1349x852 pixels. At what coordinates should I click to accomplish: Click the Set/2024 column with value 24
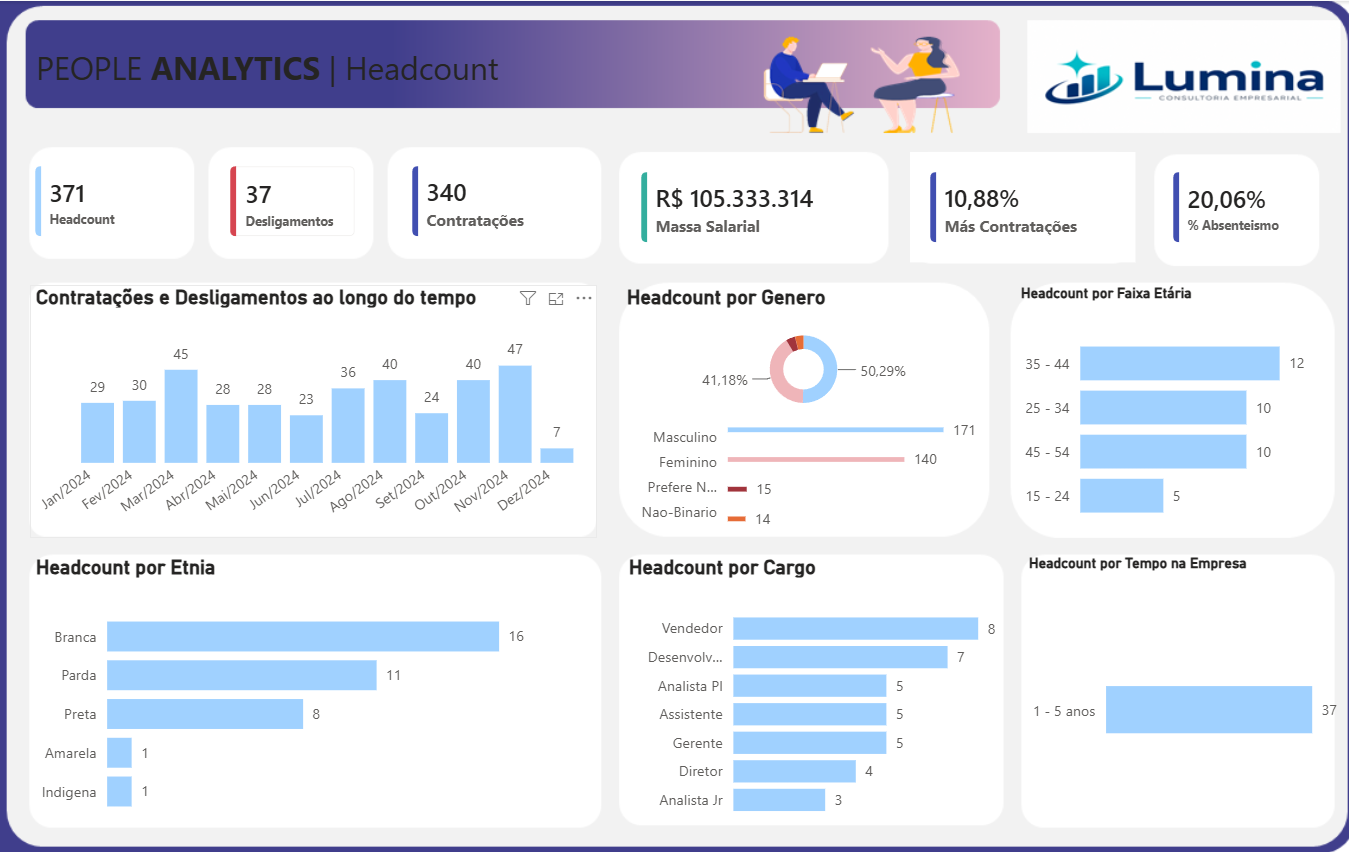click(x=431, y=437)
